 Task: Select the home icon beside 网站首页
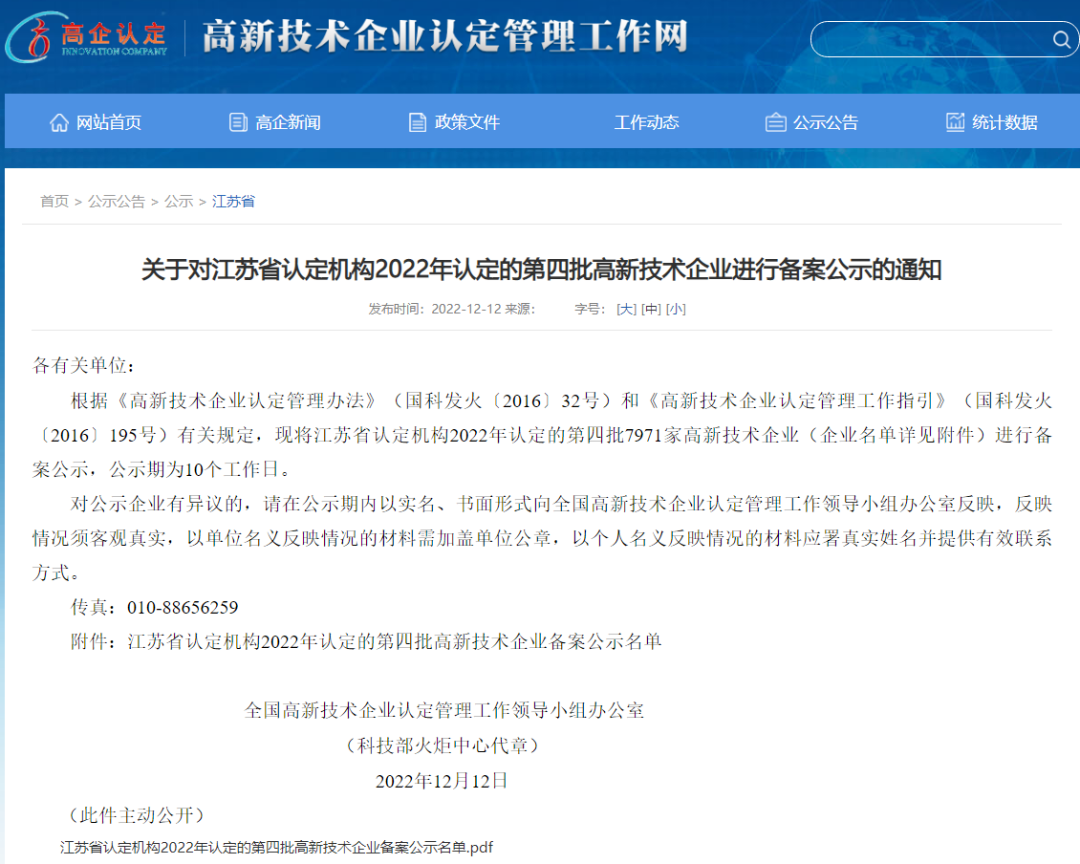coord(58,121)
